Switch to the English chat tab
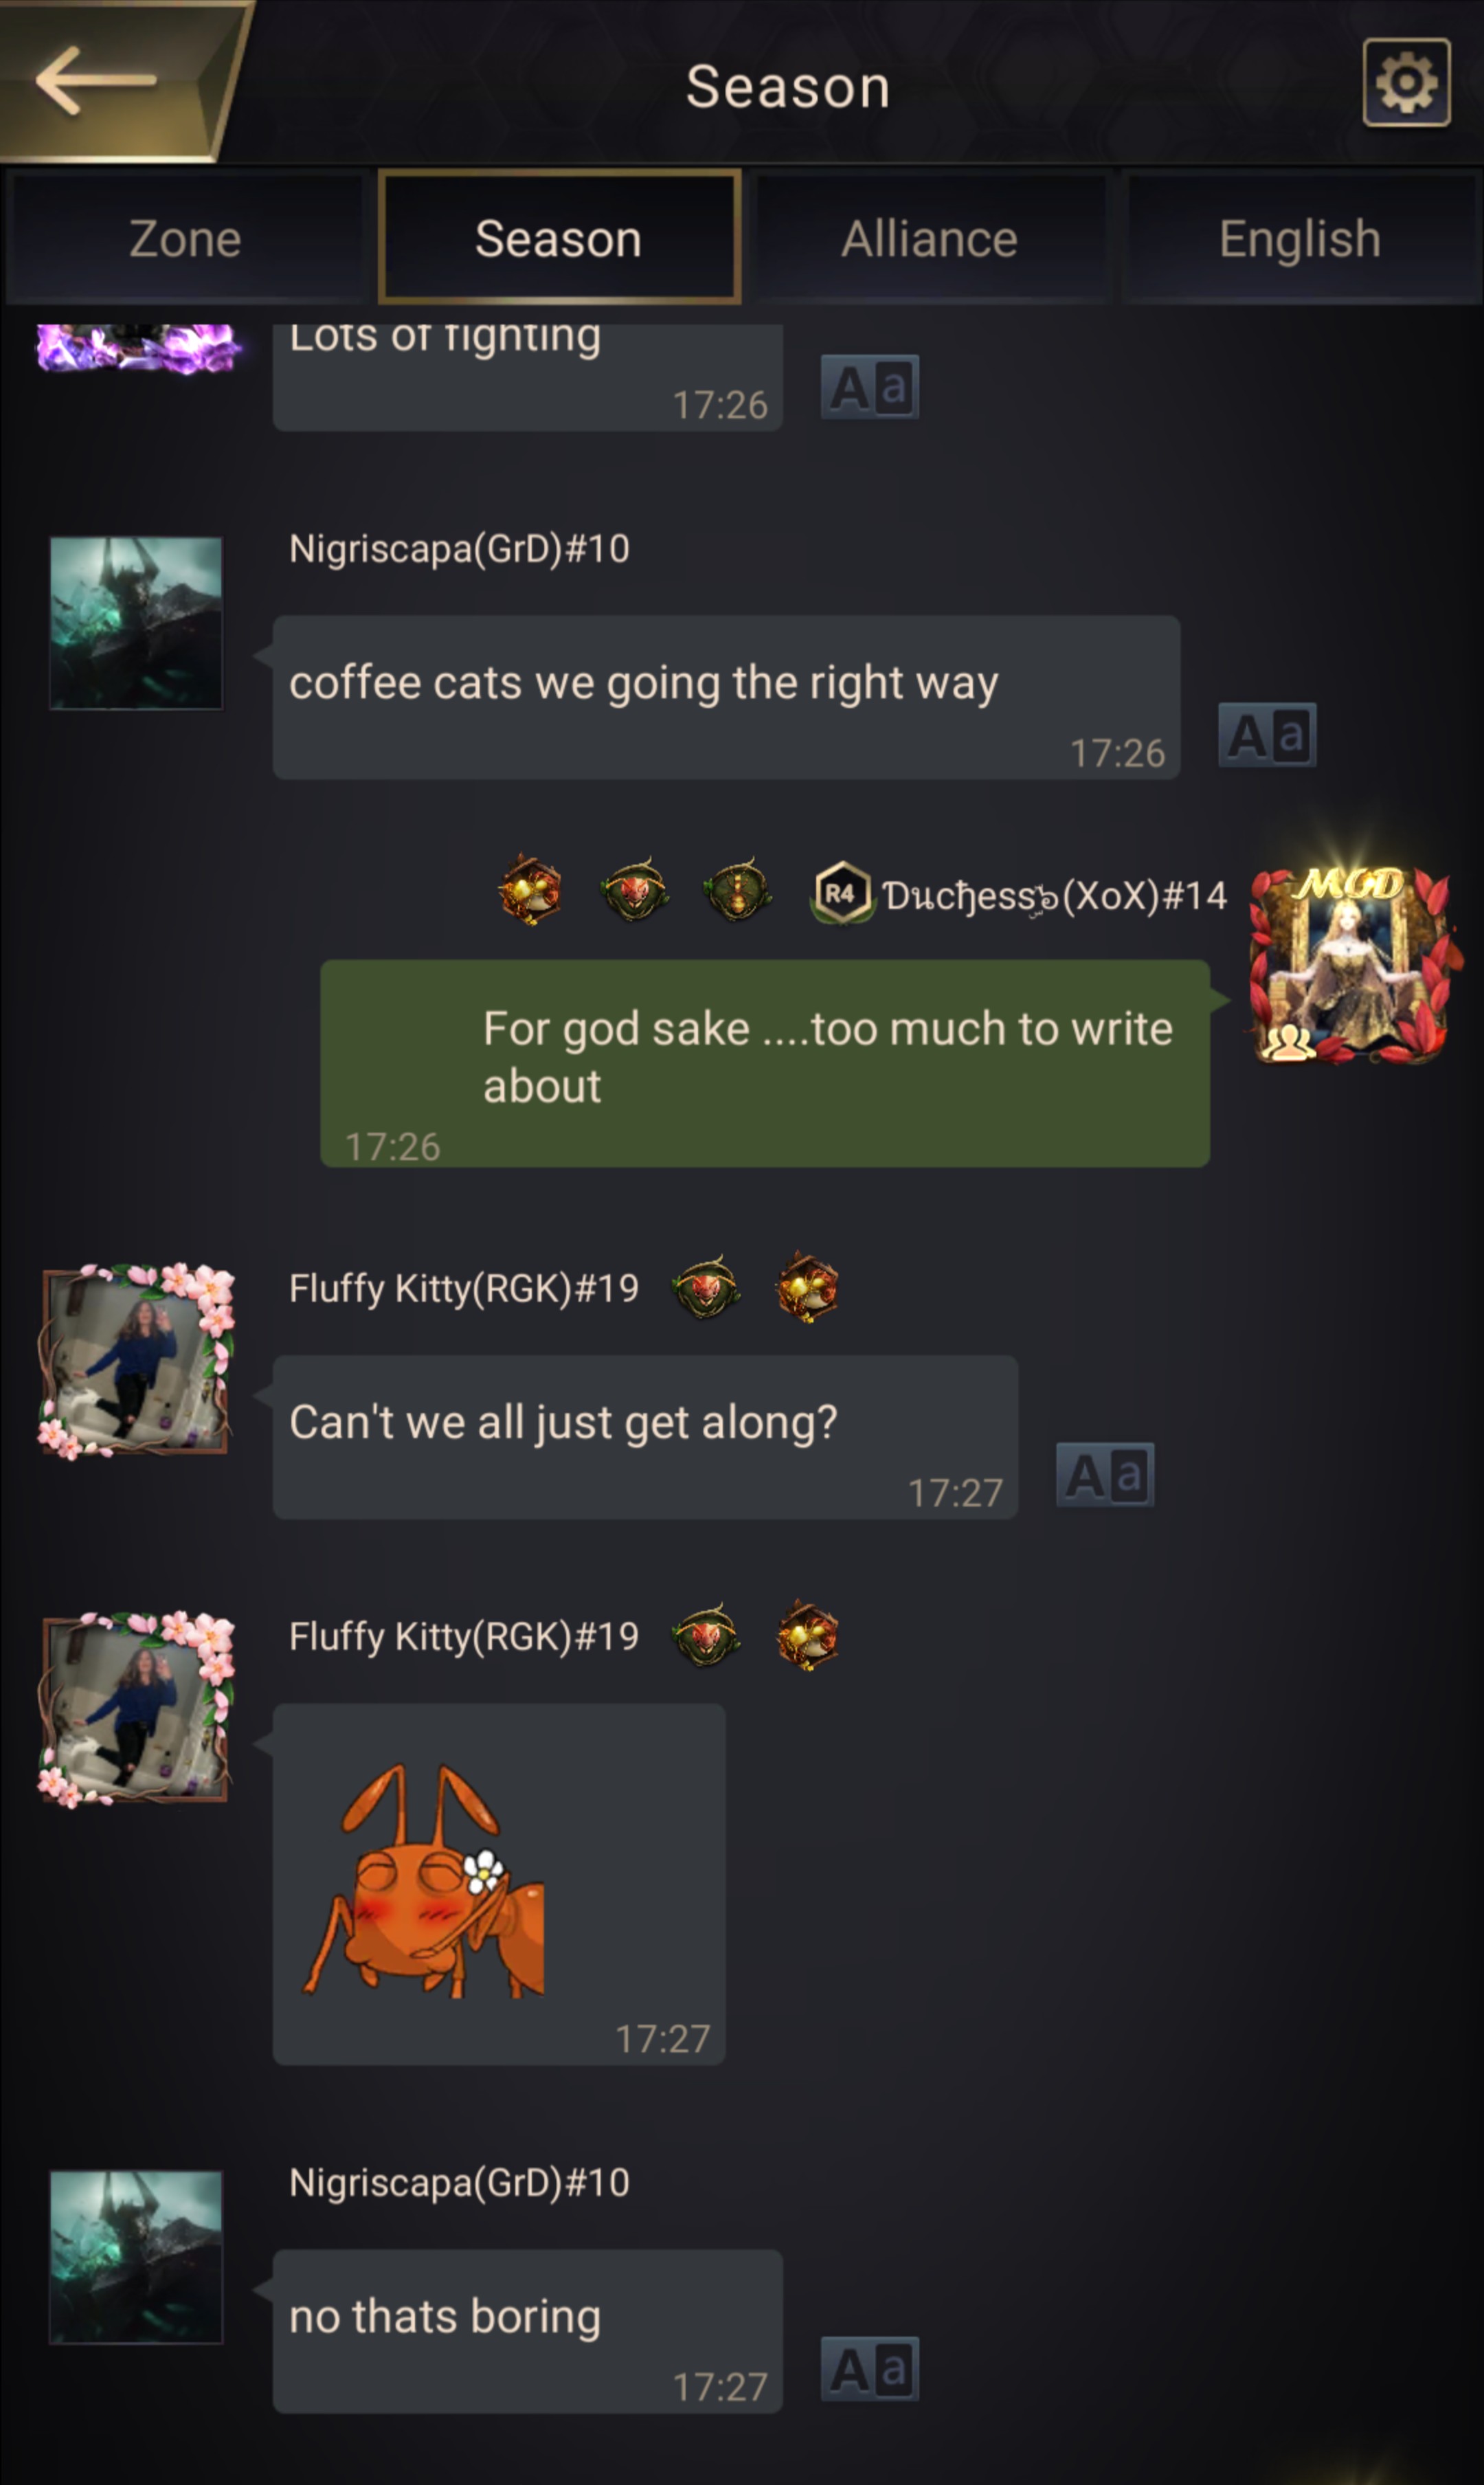The height and width of the screenshot is (2485, 1484). click(x=1300, y=238)
